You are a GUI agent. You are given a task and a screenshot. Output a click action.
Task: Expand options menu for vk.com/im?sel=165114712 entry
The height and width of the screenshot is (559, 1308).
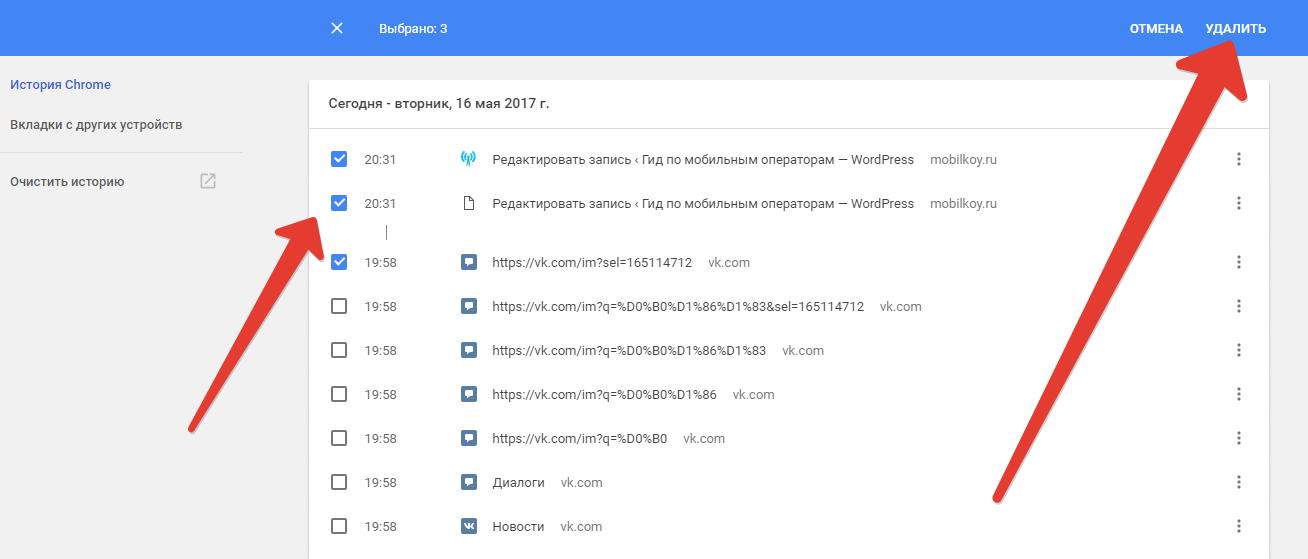[1238, 262]
